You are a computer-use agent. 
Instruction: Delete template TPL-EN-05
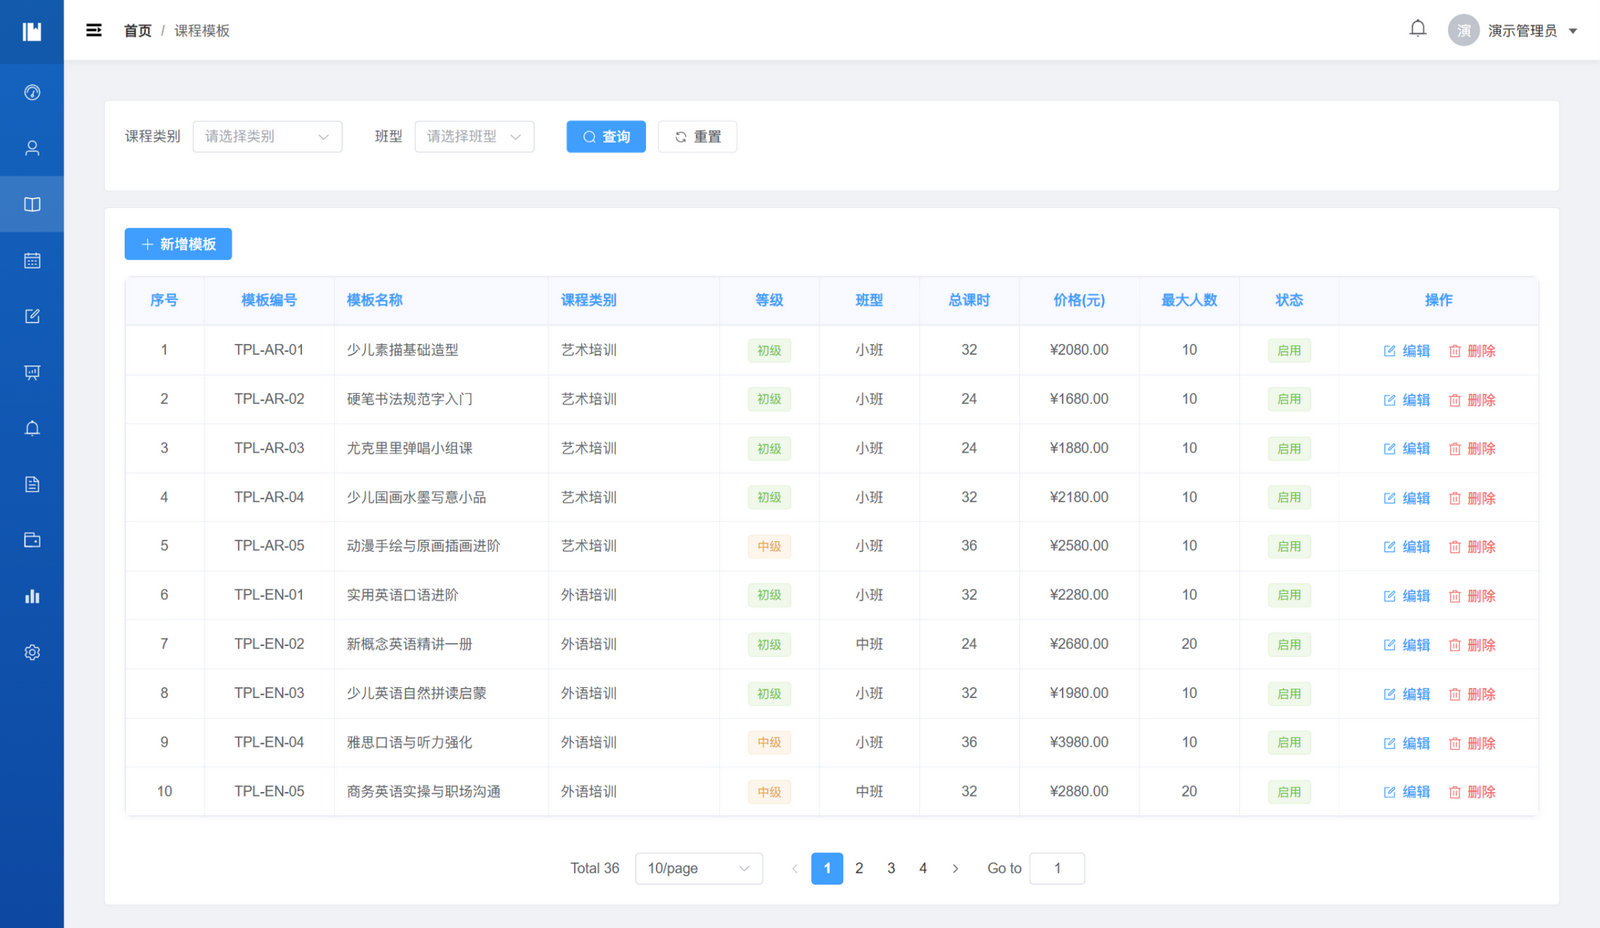[x=1472, y=792]
